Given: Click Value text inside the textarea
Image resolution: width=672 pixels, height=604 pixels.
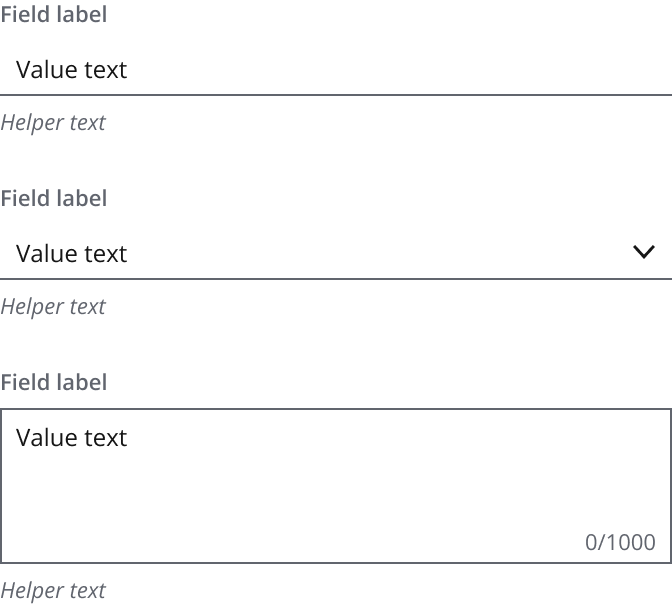Looking at the screenshot, I should [x=72, y=438].
